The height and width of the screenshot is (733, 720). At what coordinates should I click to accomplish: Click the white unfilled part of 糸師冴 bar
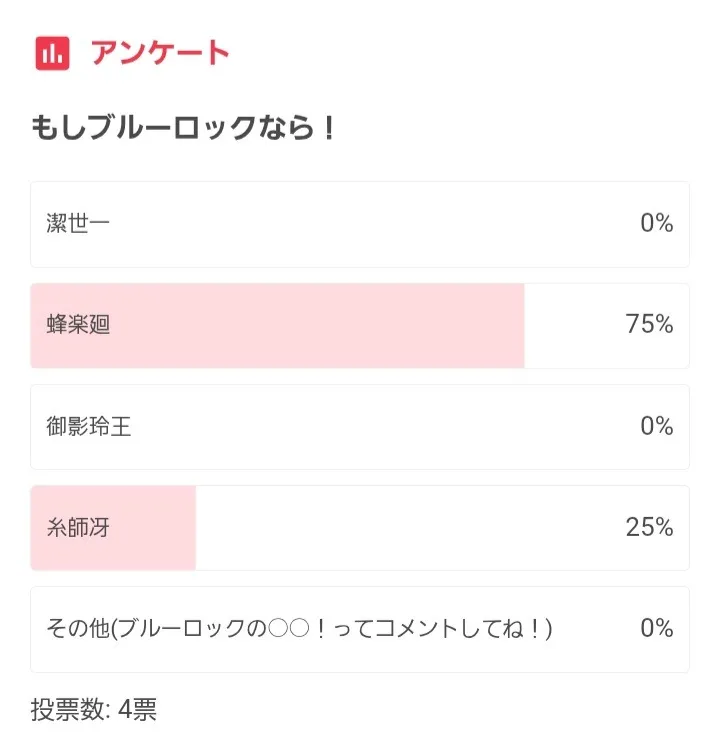400,528
